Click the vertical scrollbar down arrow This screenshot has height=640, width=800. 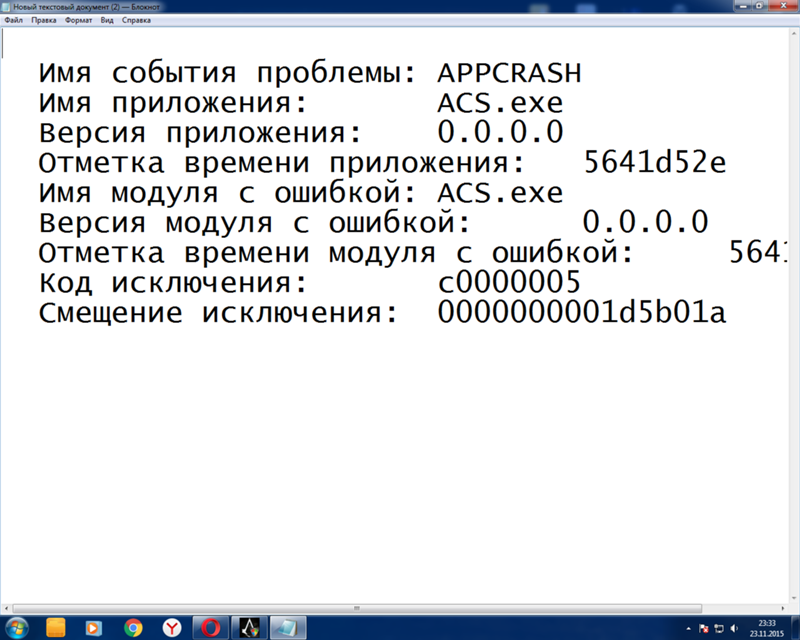(x=794, y=599)
